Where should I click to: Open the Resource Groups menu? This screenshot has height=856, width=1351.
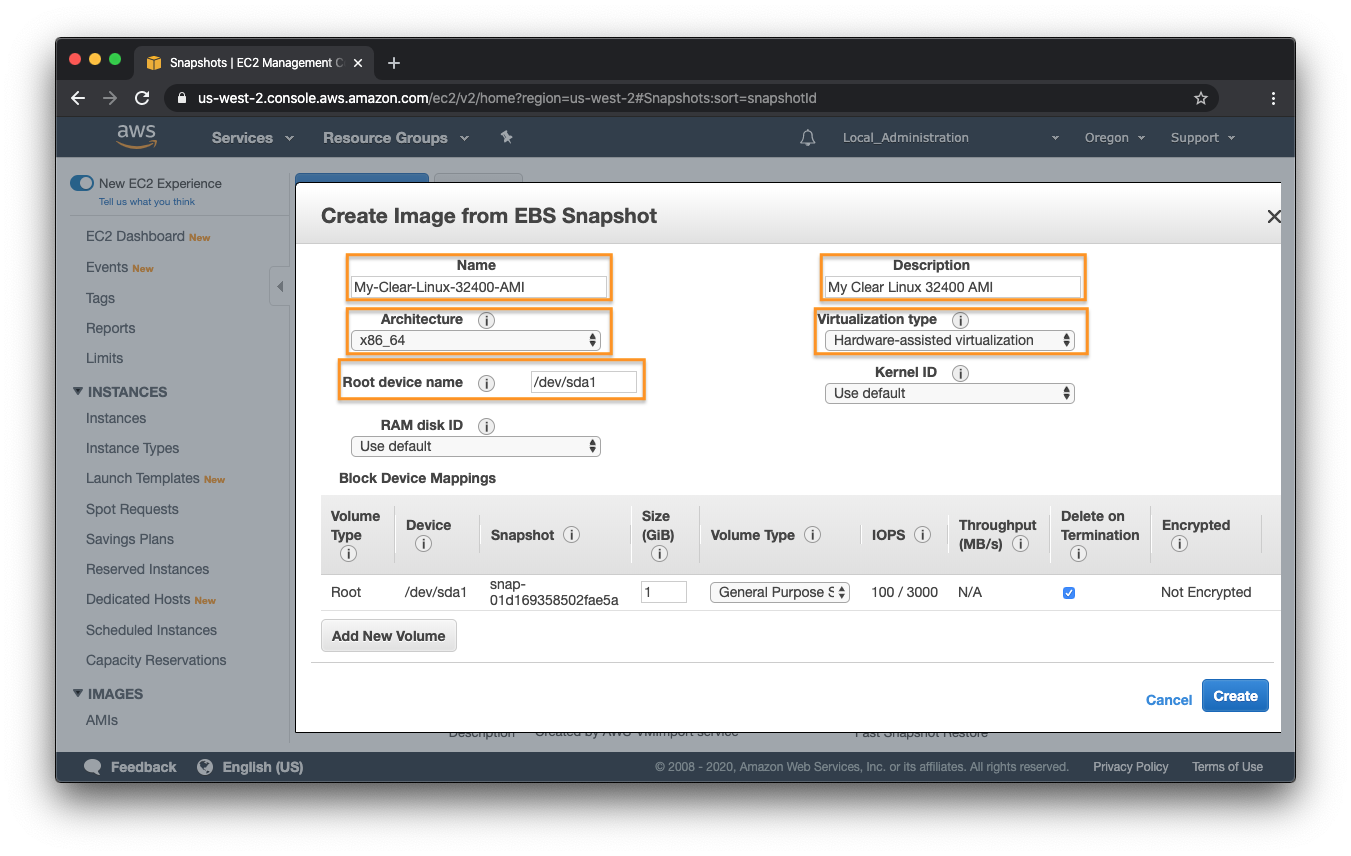396,138
